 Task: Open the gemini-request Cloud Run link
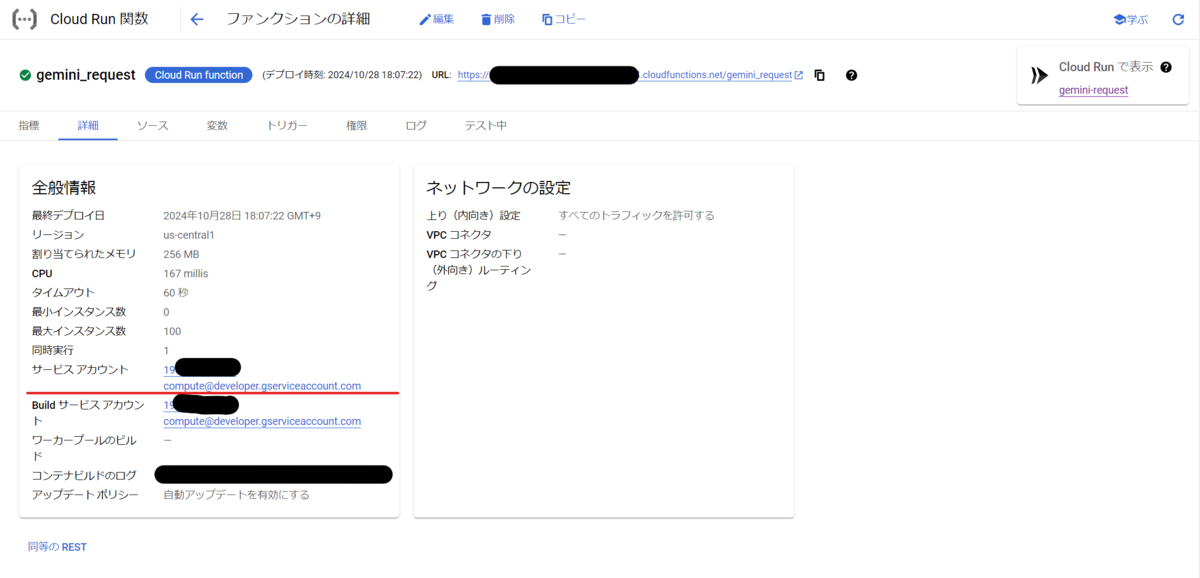(x=1093, y=90)
